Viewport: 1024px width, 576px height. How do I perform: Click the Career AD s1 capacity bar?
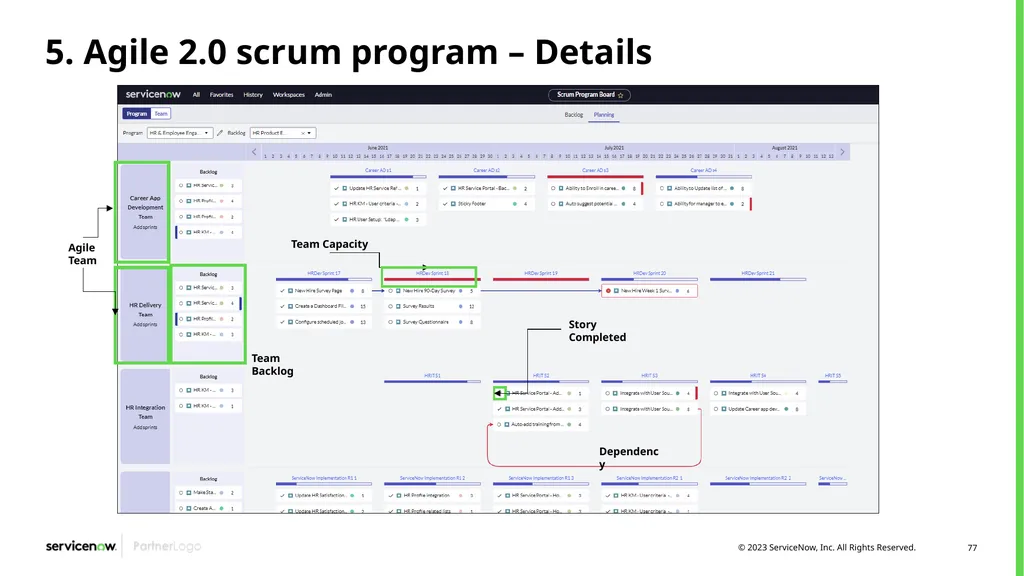(x=378, y=177)
